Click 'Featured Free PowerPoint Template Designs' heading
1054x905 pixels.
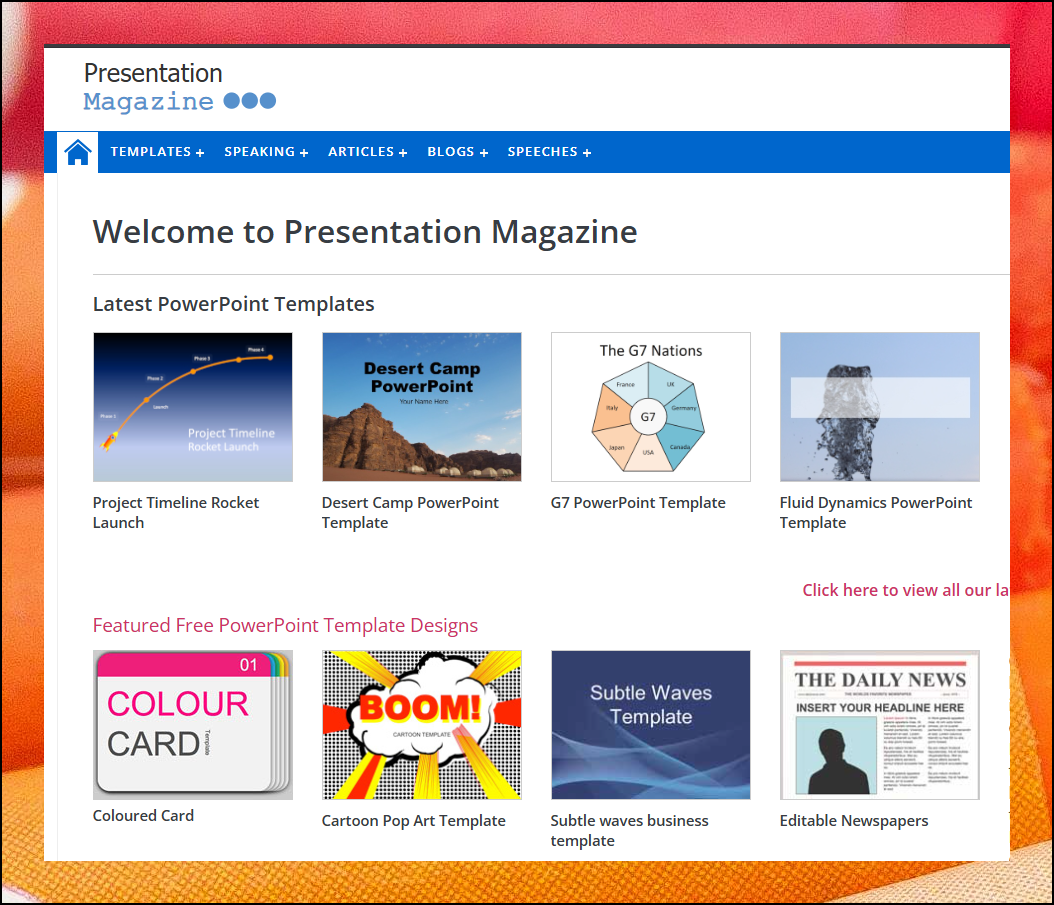[x=285, y=625]
